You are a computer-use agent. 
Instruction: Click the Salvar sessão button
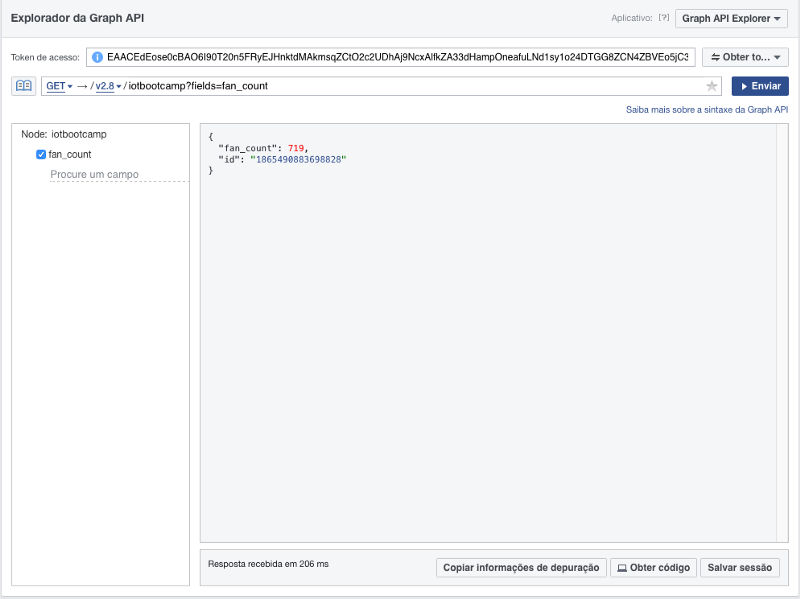740,567
